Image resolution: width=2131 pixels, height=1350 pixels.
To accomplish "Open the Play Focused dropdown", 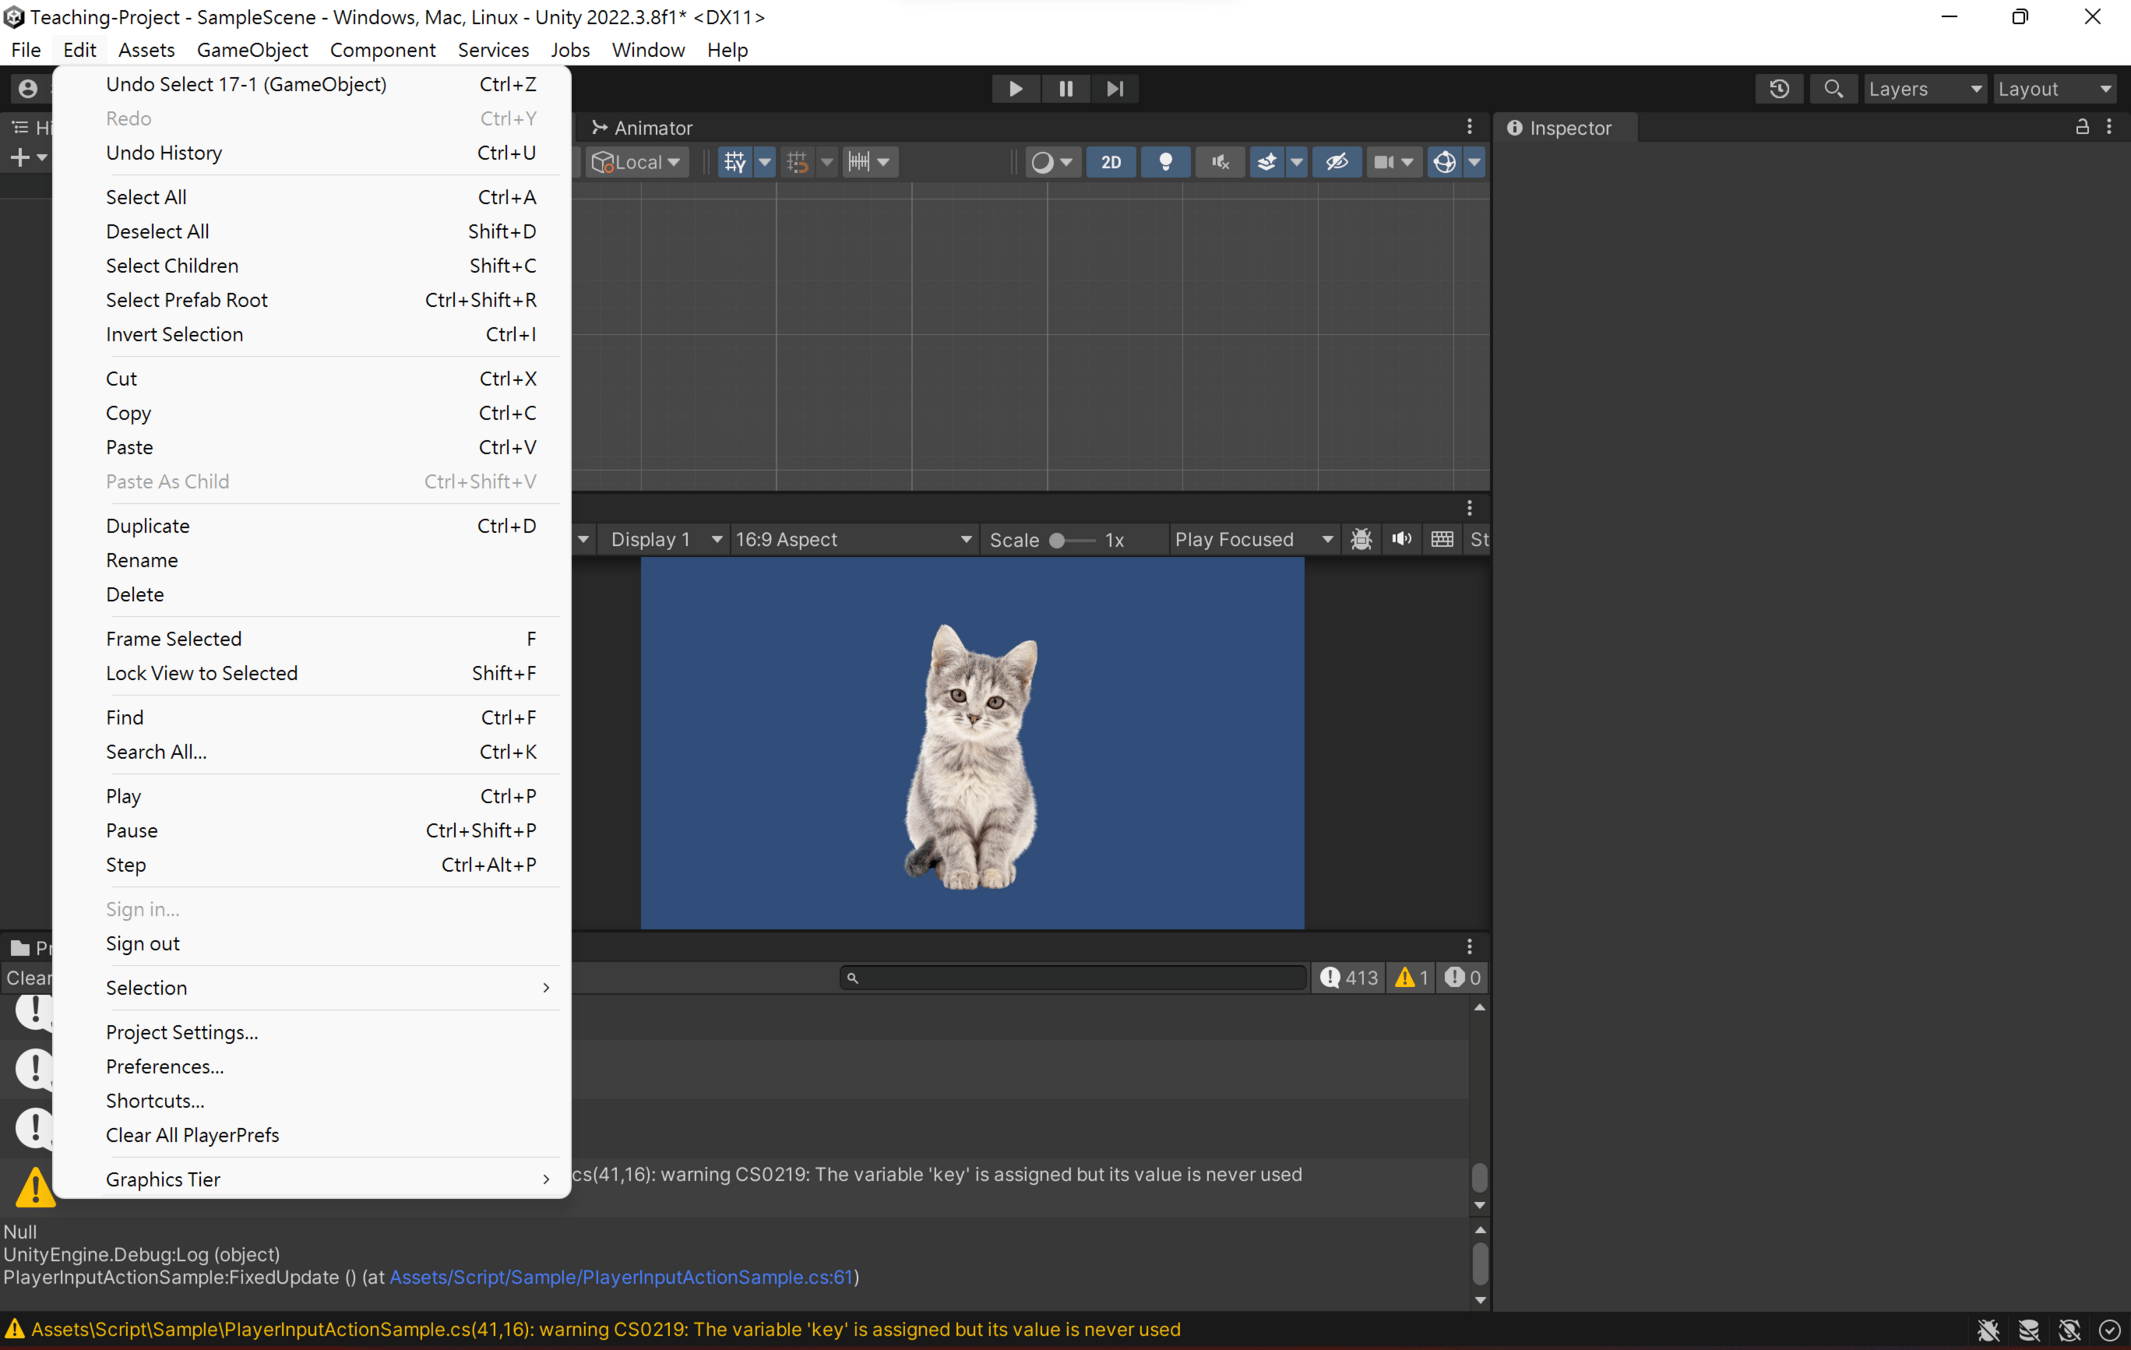I will pos(1252,539).
